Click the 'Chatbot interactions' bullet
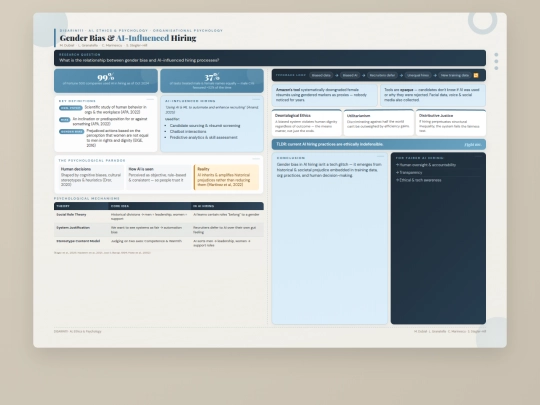Image resolution: width=540 pixels, height=405 pixels. click(188, 132)
